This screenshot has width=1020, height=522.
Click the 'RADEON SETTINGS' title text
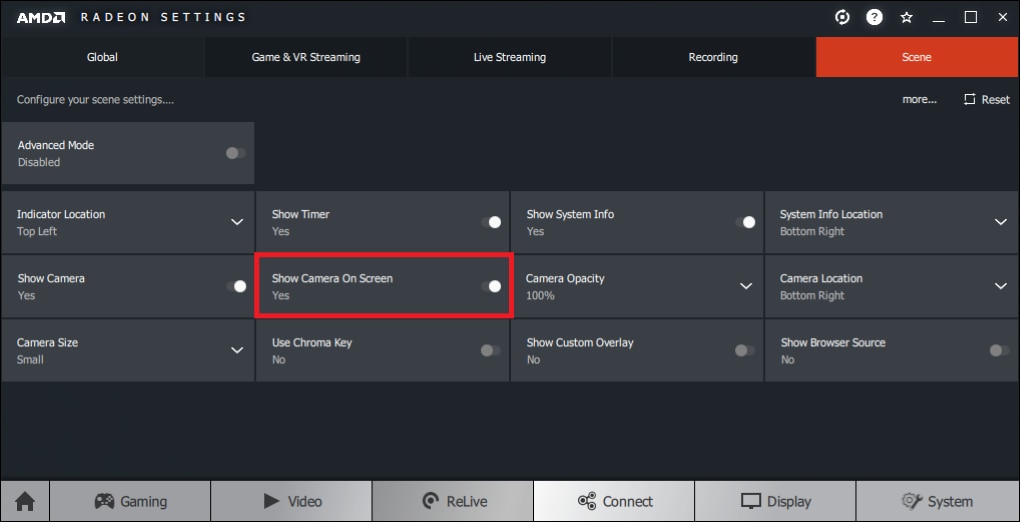pyautogui.click(x=163, y=18)
